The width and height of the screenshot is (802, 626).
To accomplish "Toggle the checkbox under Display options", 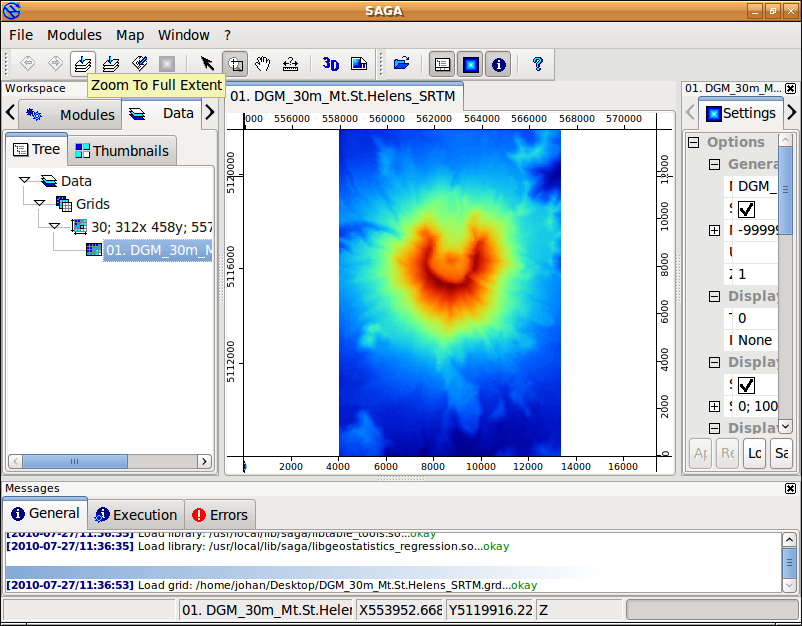I will 746,384.
